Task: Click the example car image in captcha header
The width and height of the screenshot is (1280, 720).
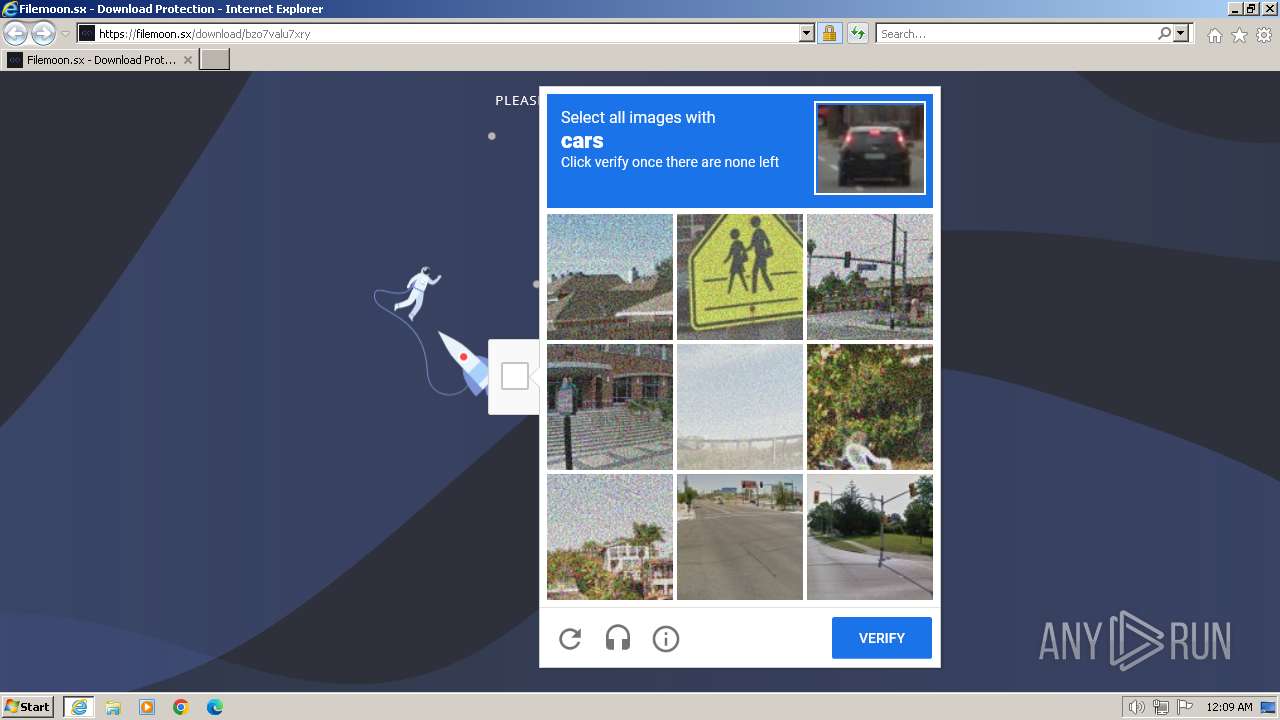Action: (x=870, y=148)
